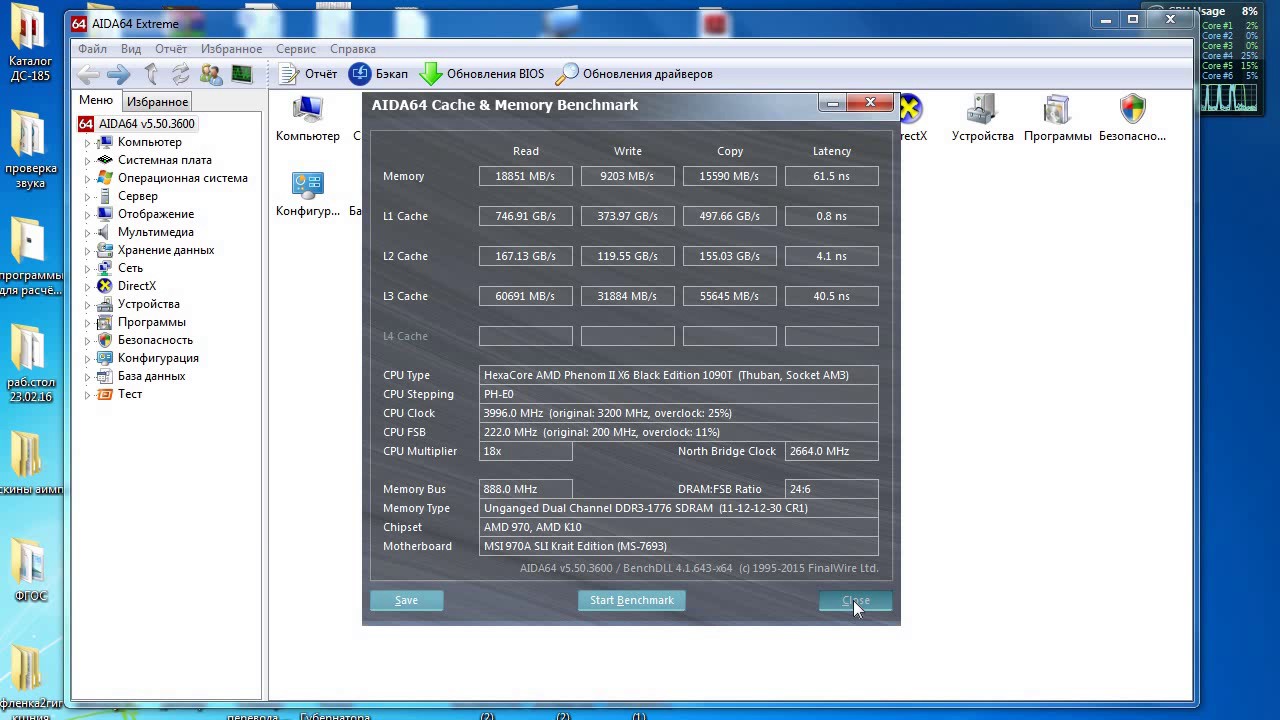Click the Motherboard MSI 970A SLI Krait value

coord(678,546)
